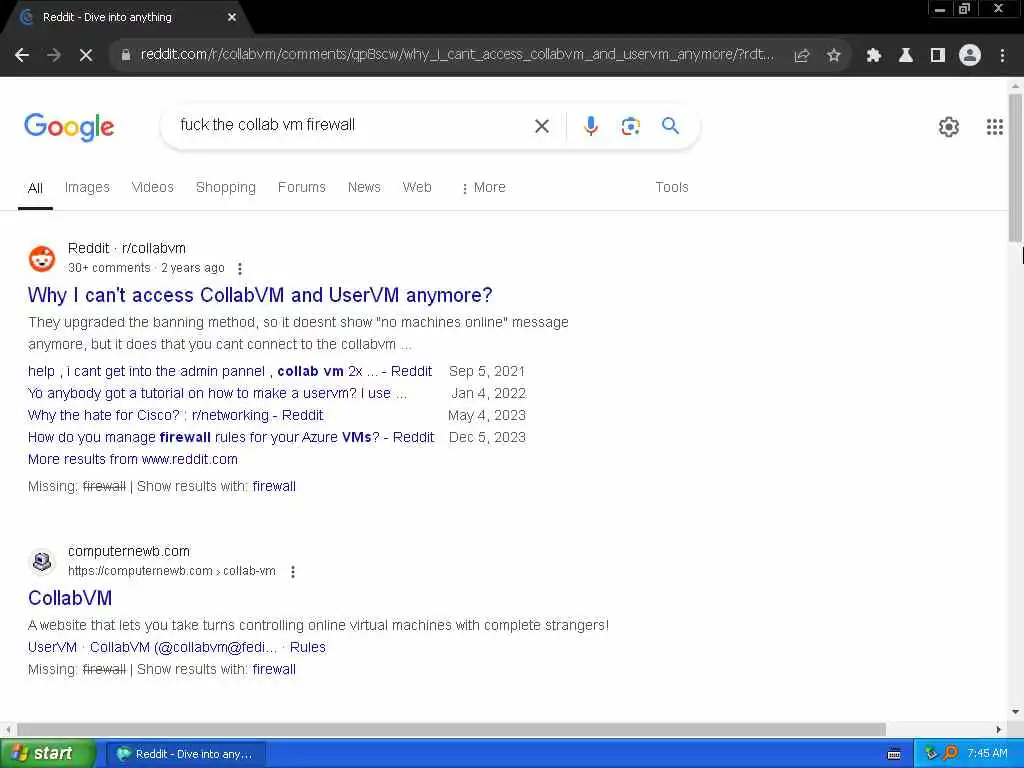Toggle the browser side panel
1024x768 pixels.
(x=937, y=56)
